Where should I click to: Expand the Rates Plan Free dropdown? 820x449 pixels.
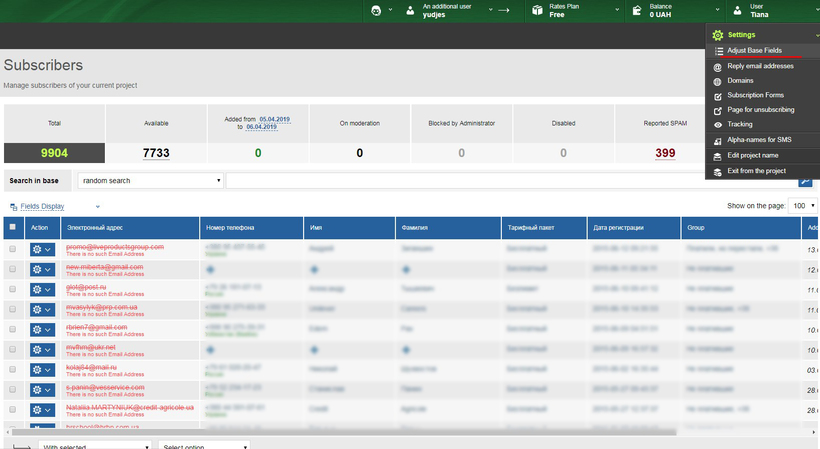pyautogui.click(x=617, y=10)
